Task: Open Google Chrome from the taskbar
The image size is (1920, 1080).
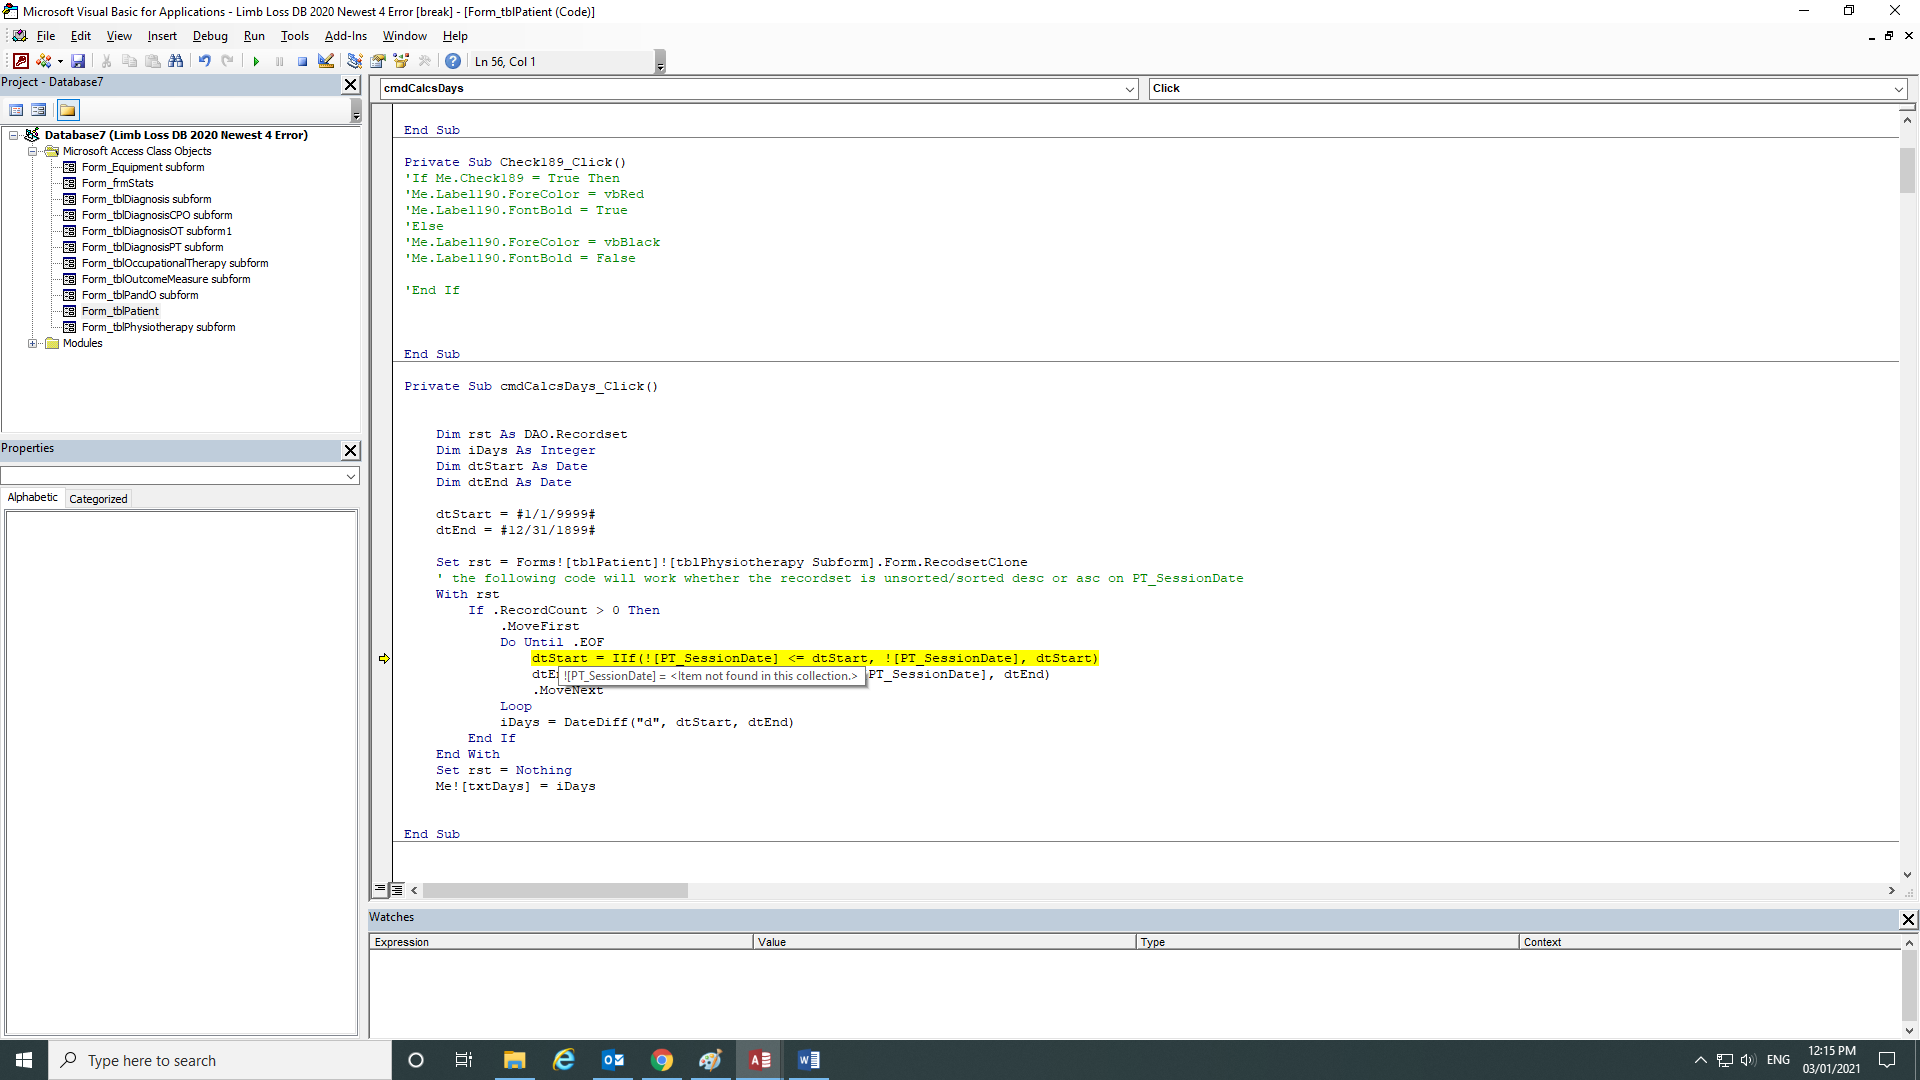Action: coord(662,1060)
